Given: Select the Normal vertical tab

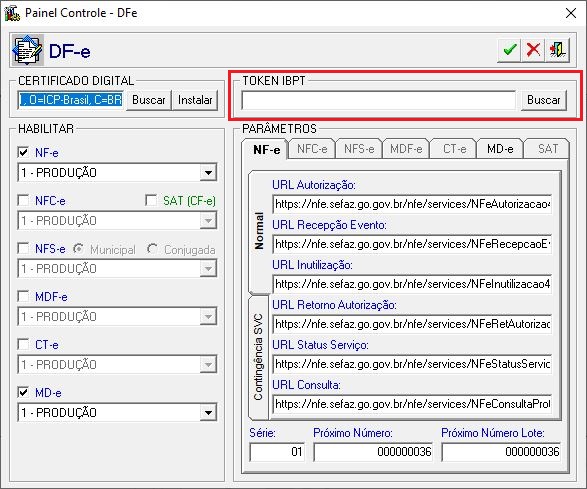Looking at the screenshot, I should 259,231.
